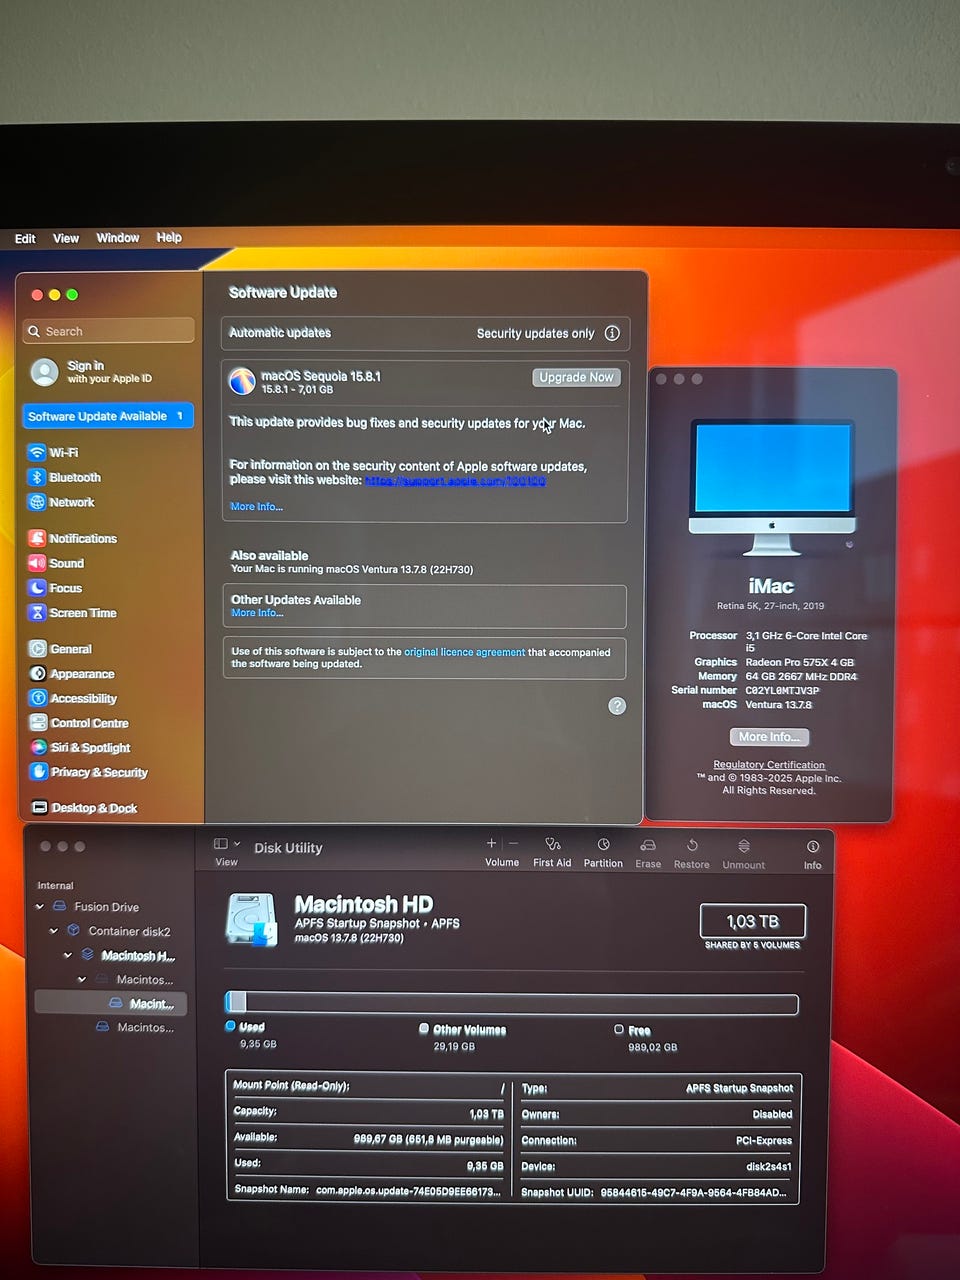The height and width of the screenshot is (1280, 960).
Task: Click the Upgrade Now button
Action: (x=576, y=377)
